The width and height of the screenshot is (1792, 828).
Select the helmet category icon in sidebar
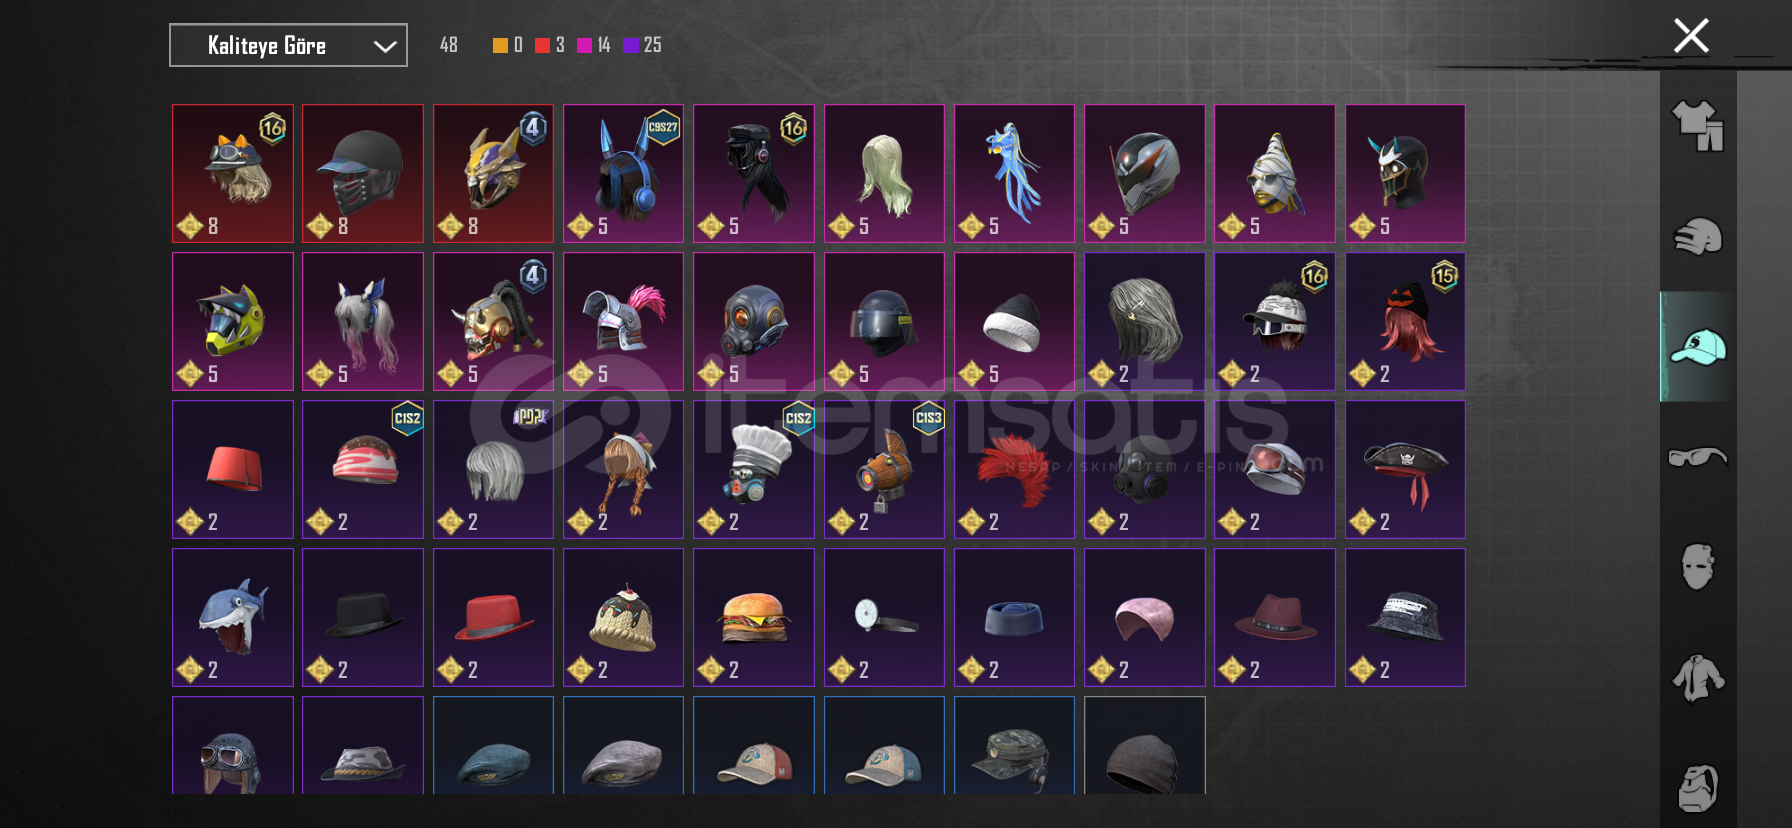(1698, 237)
